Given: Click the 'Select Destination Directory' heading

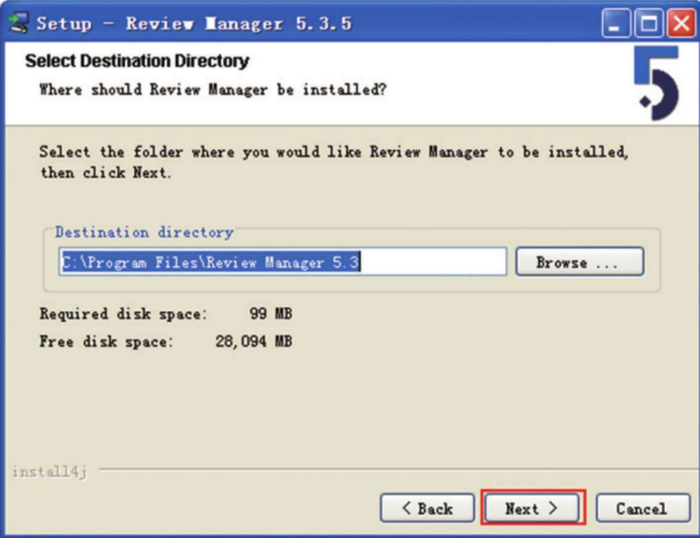Looking at the screenshot, I should point(137,61).
